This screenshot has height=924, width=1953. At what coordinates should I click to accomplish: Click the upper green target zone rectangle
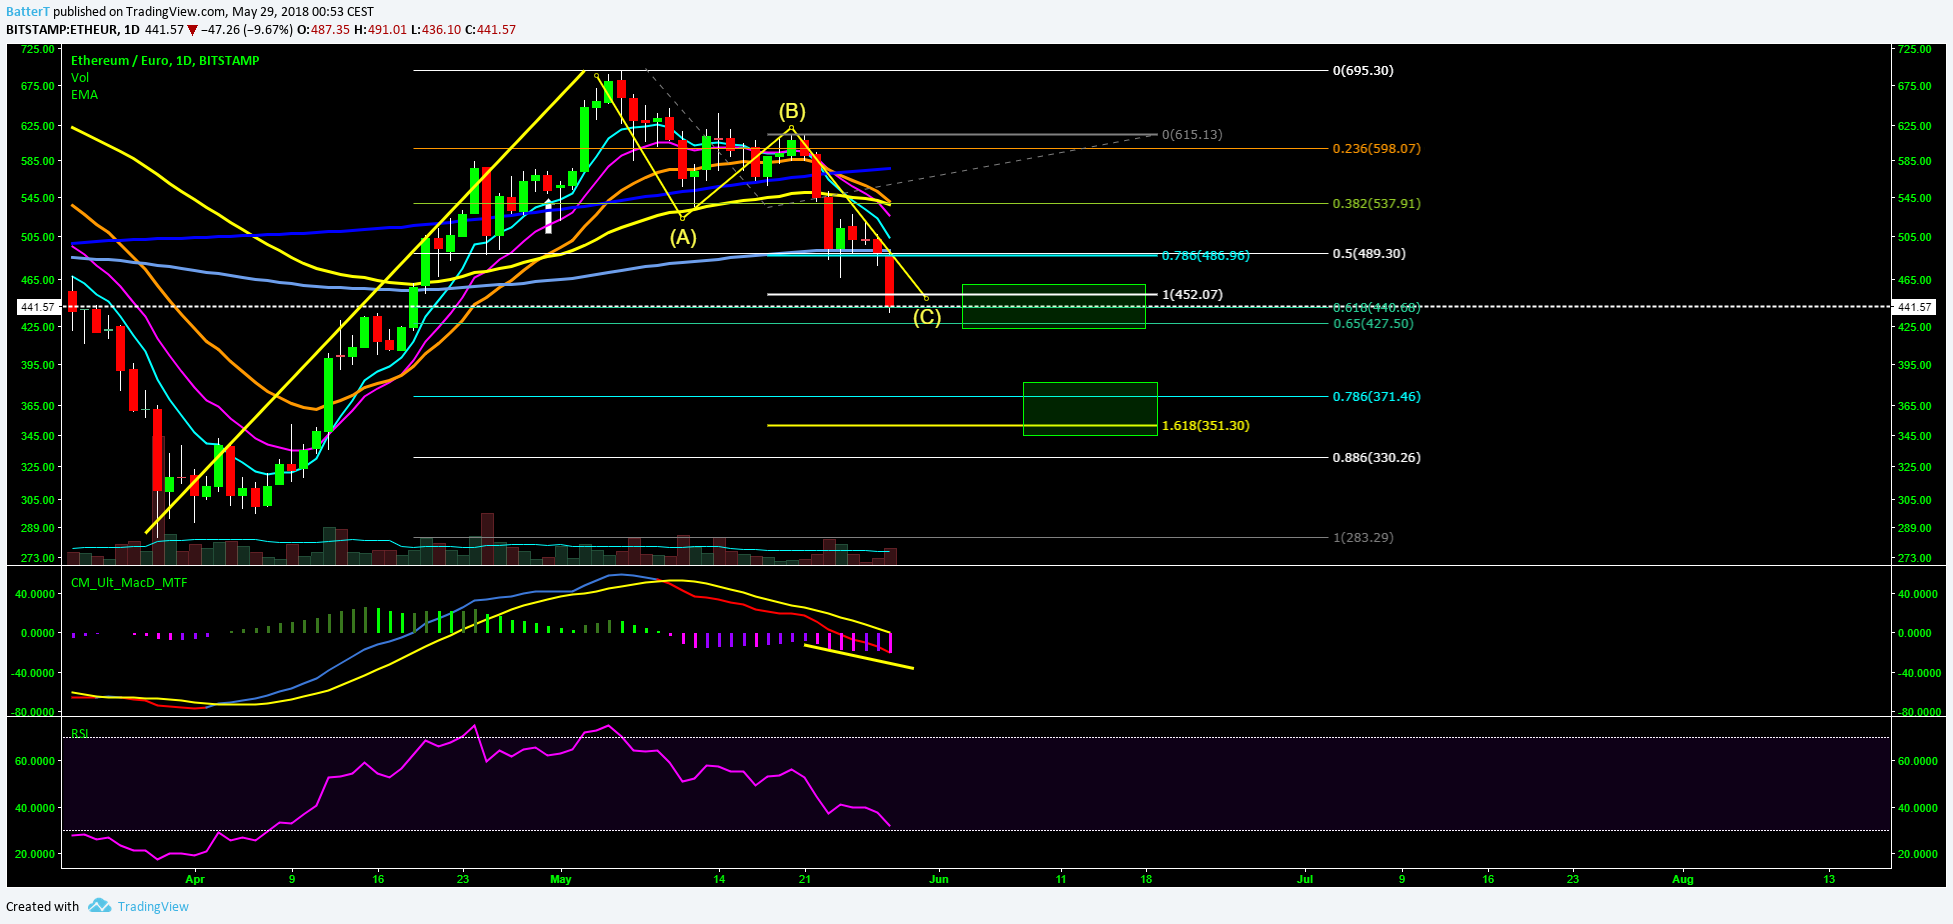point(1053,307)
